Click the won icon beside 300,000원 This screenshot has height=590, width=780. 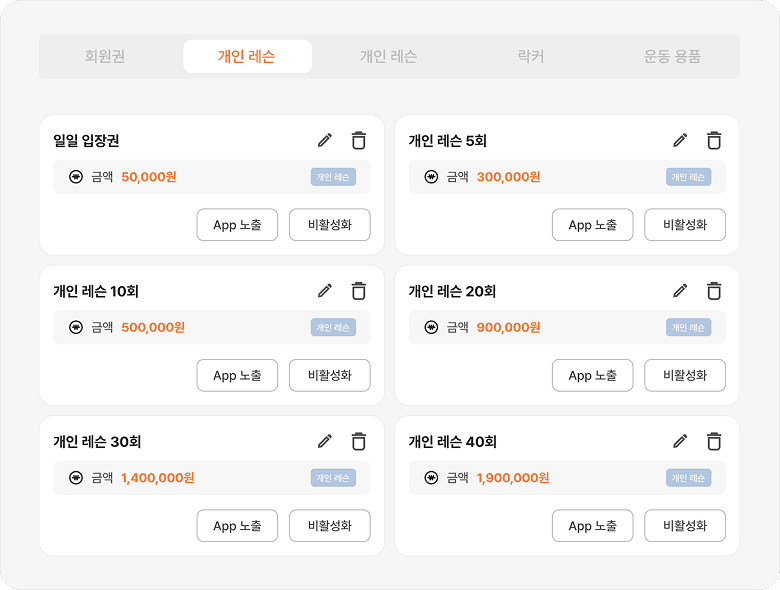(431, 177)
